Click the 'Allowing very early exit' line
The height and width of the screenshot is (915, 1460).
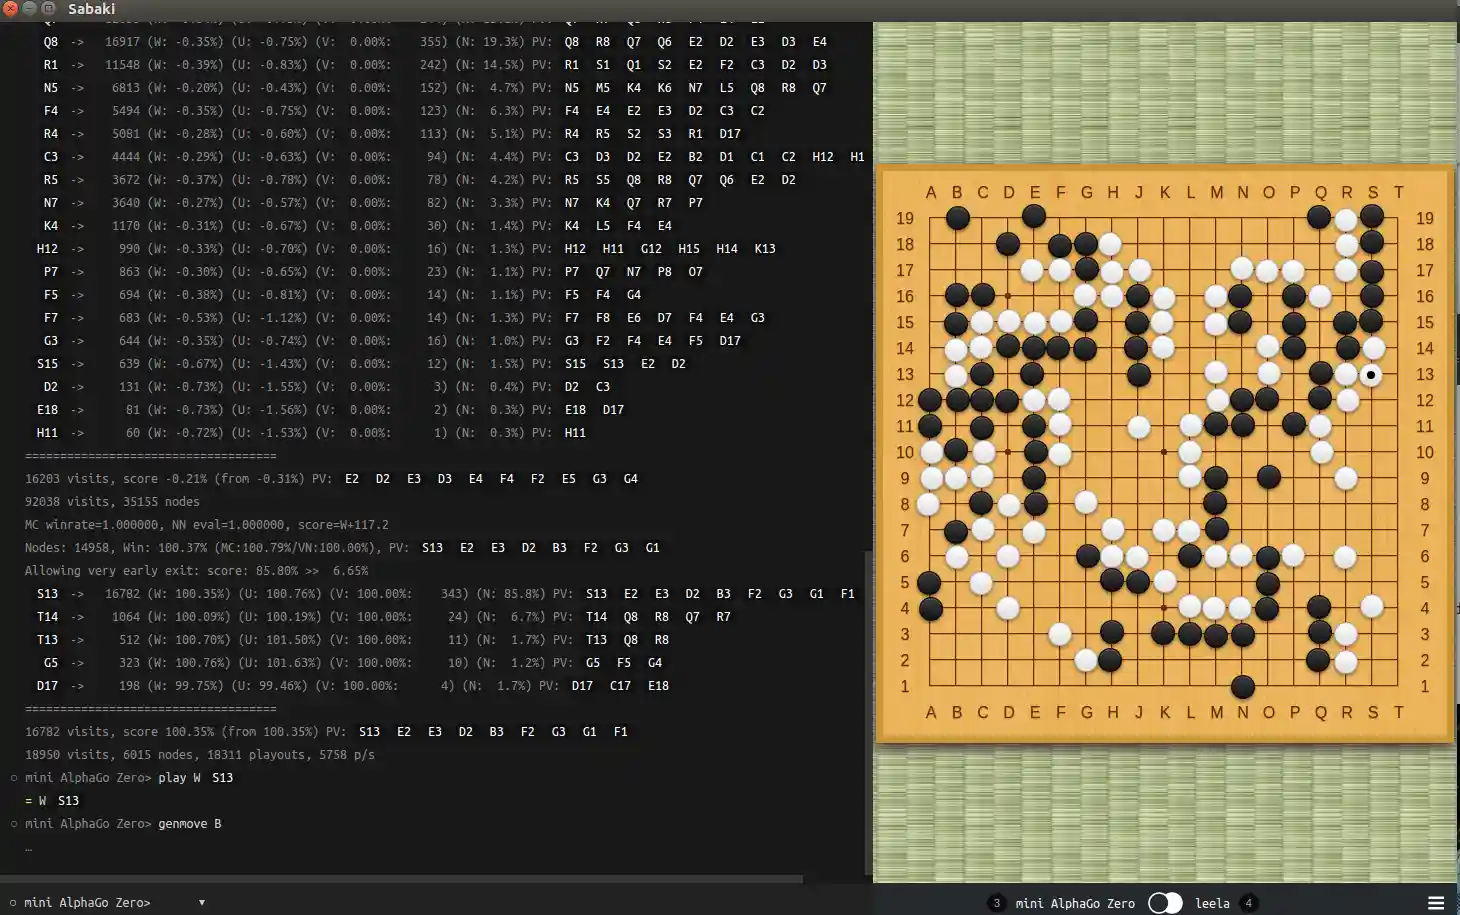click(x=197, y=571)
